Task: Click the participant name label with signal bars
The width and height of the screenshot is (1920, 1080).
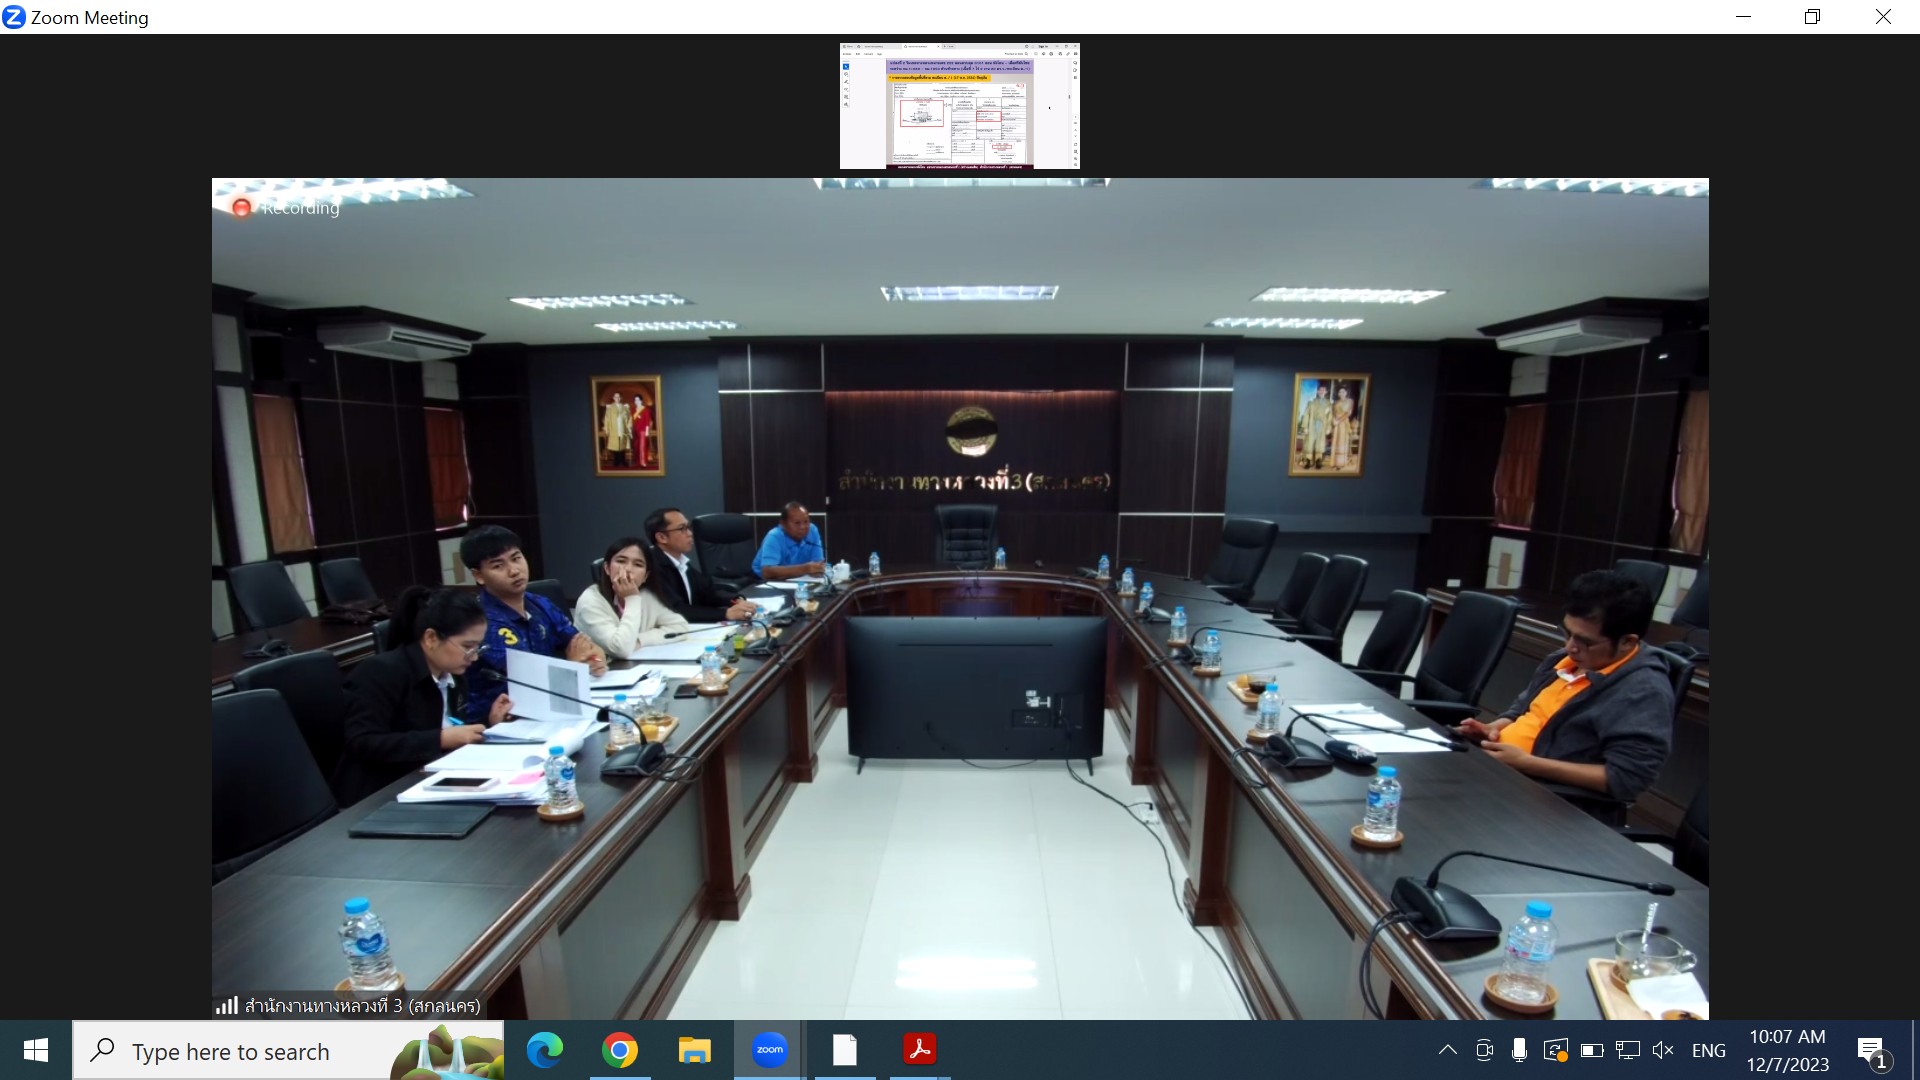Action: (349, 1005)
